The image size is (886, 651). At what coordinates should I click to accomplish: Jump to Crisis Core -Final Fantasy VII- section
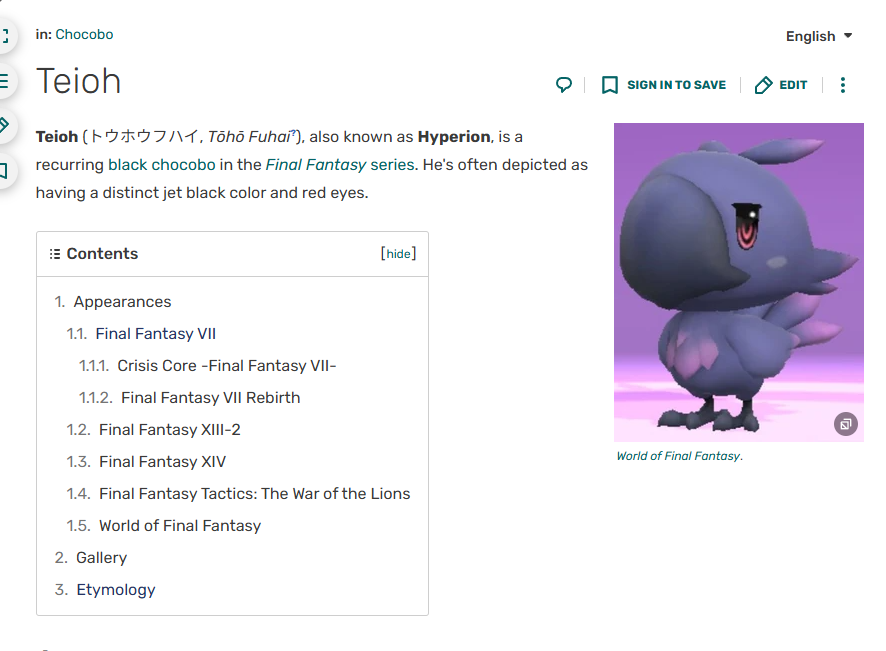[227, 366]
